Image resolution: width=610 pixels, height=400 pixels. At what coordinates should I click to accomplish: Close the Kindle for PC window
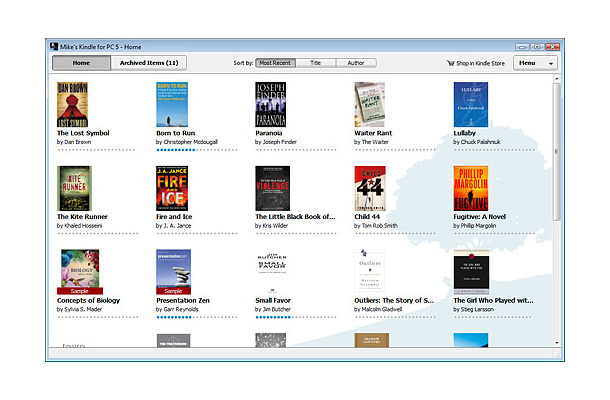tap(552, 47)
